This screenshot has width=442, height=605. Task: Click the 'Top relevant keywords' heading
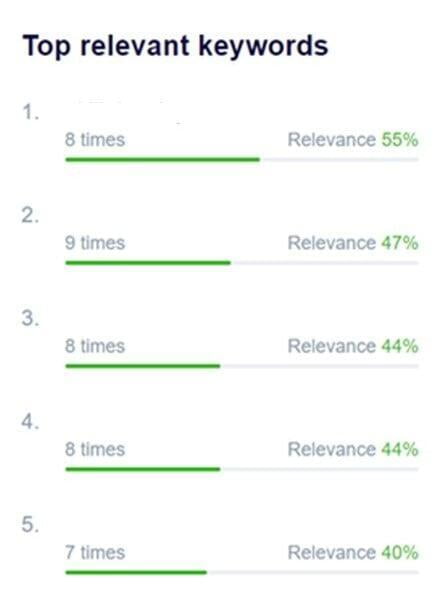pos(175,46)
